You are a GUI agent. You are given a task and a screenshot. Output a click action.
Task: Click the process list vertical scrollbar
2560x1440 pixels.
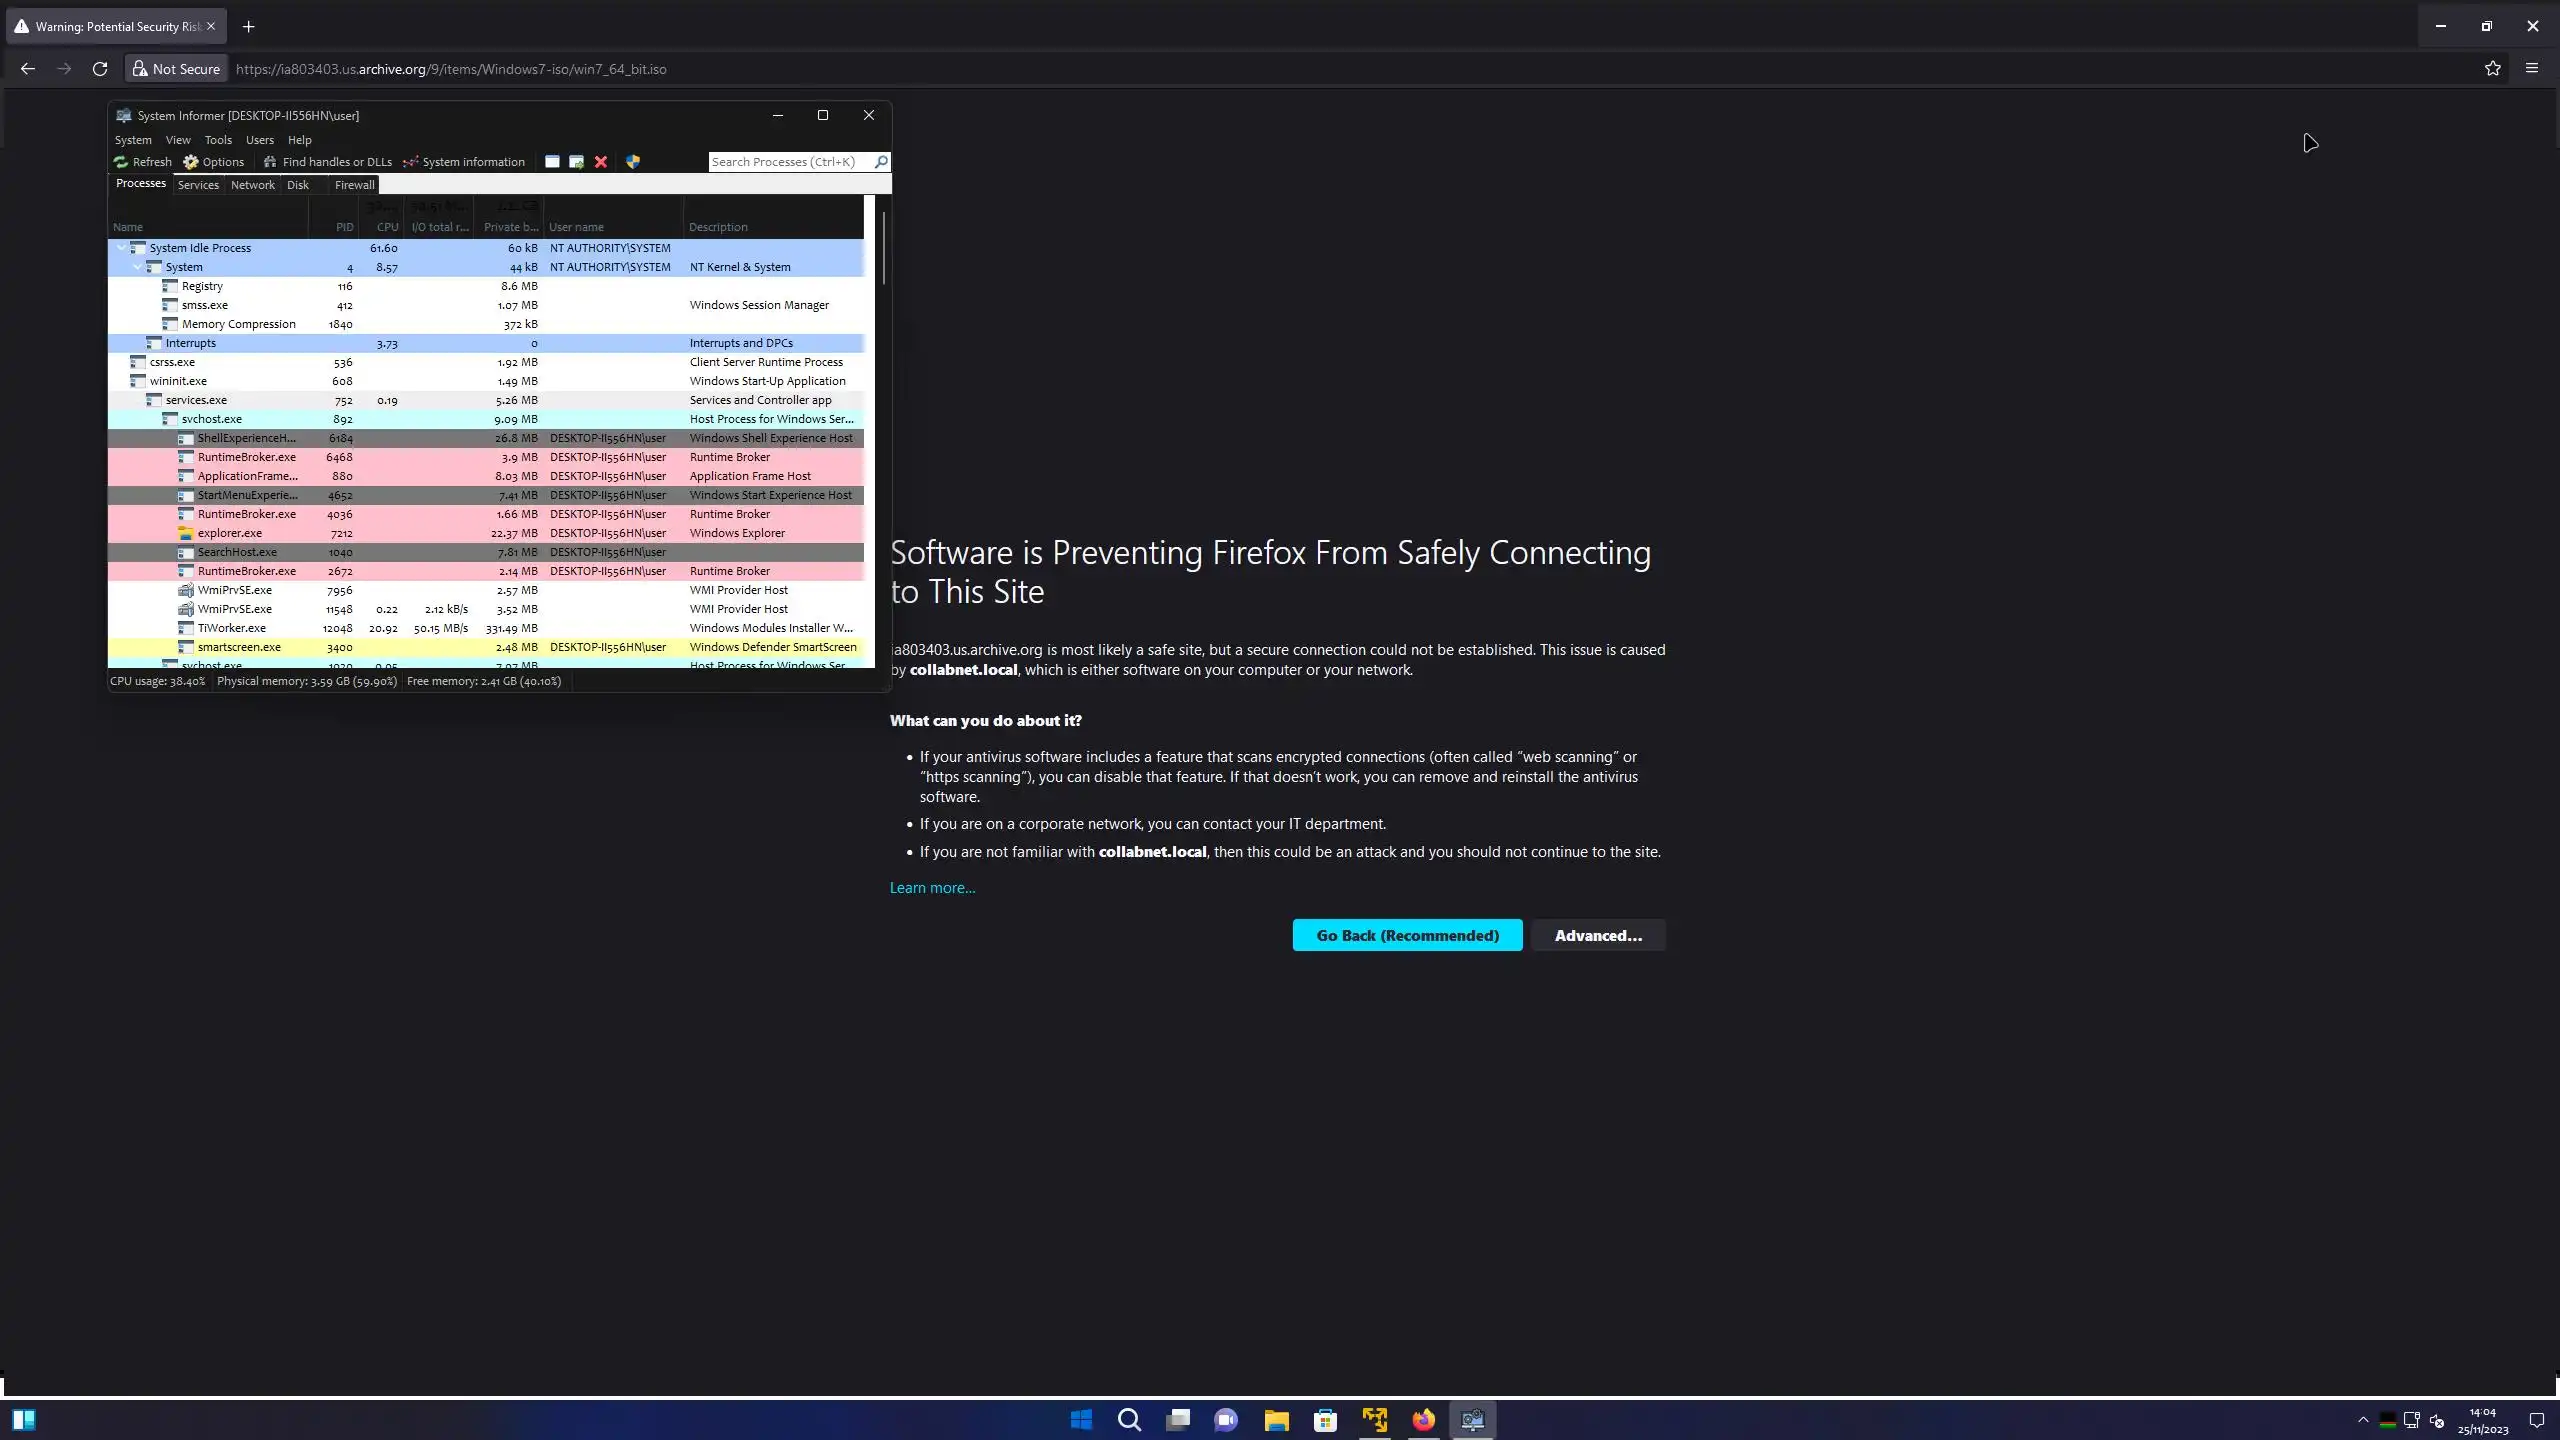pyautogui.click(x=883, y=250)
